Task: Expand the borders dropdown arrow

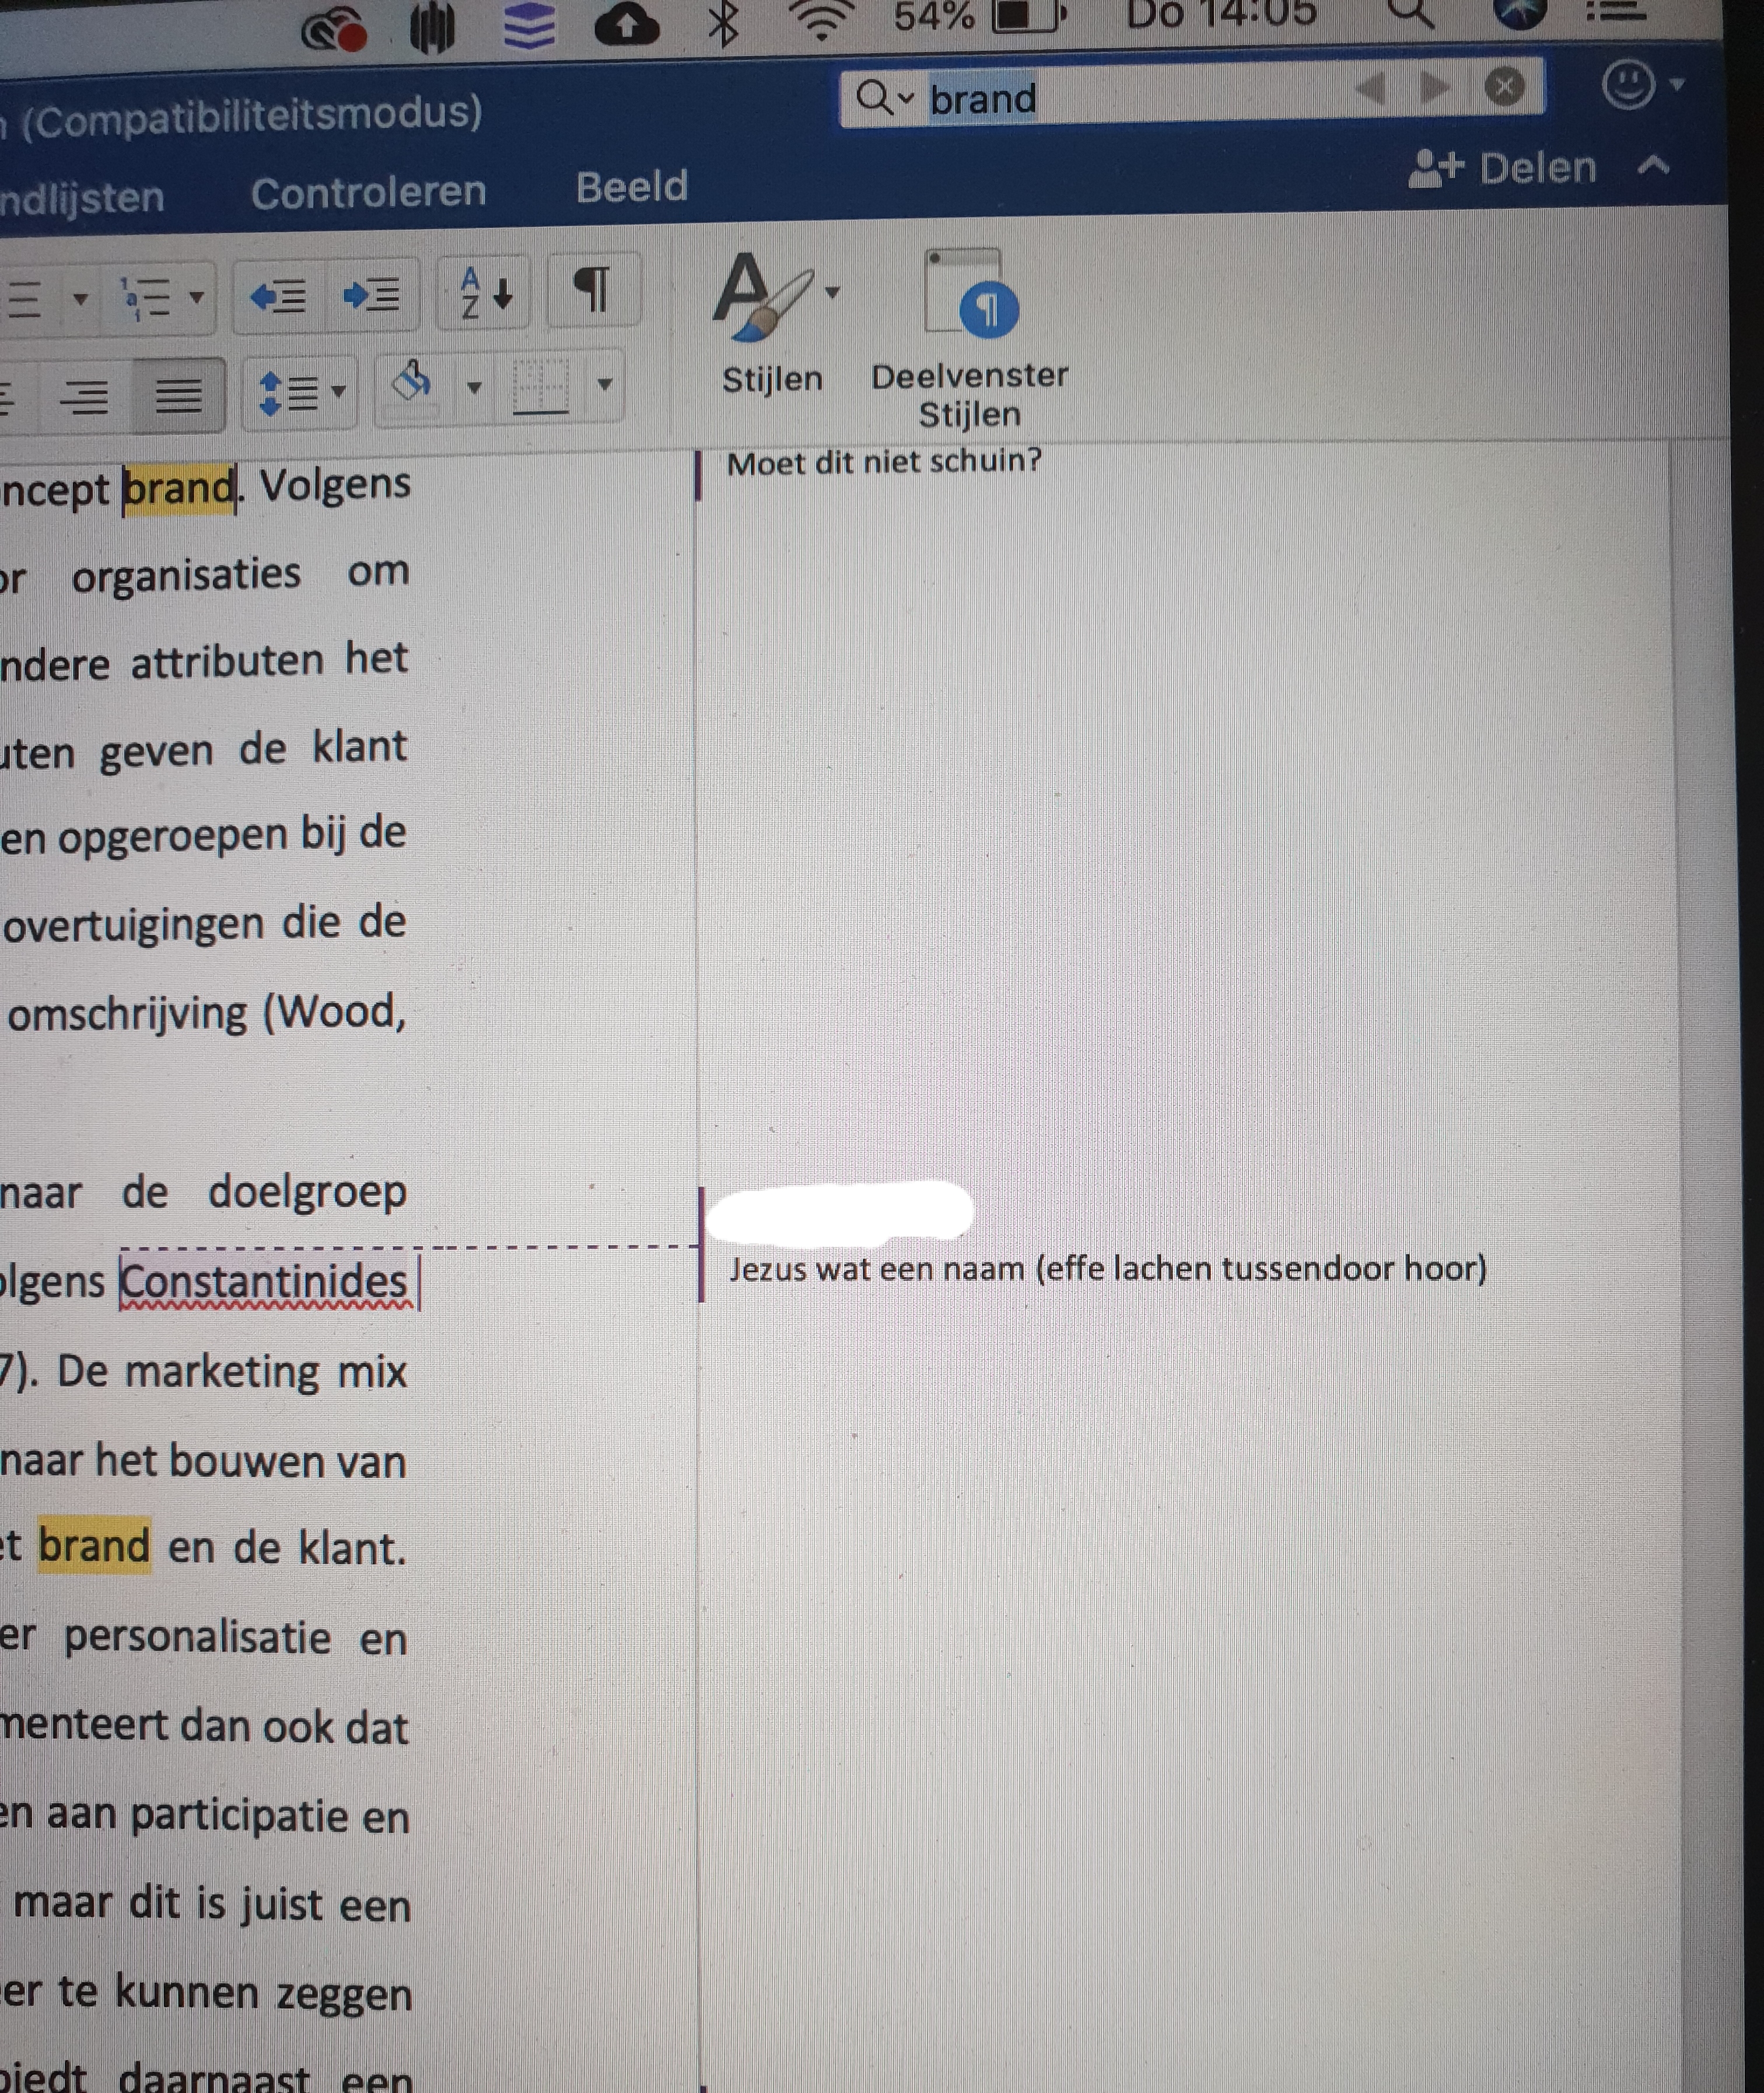Action: click(604, 384)
